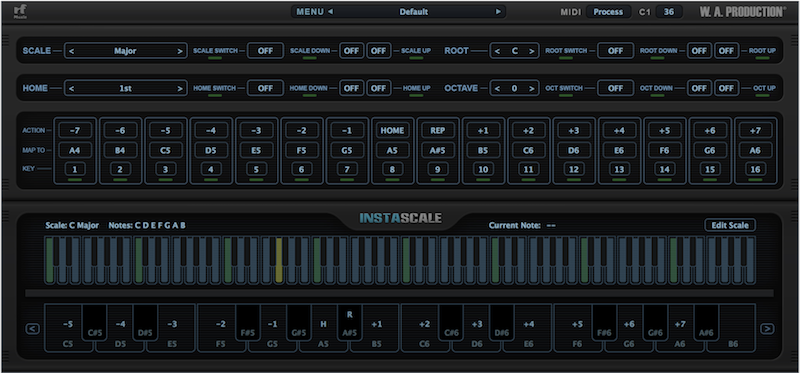Increase octave with right arrow
The width and height of the screenshot is (800, 373).
click(532, 88)
